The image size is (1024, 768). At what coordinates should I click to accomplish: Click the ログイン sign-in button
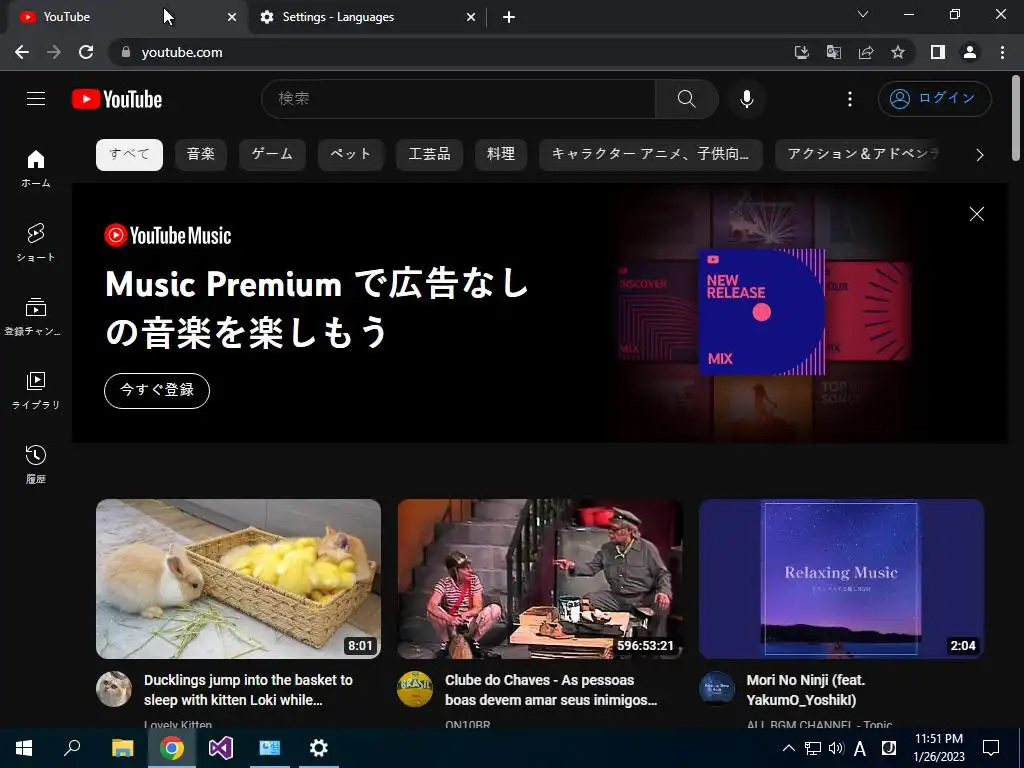(x=935, y=99)
